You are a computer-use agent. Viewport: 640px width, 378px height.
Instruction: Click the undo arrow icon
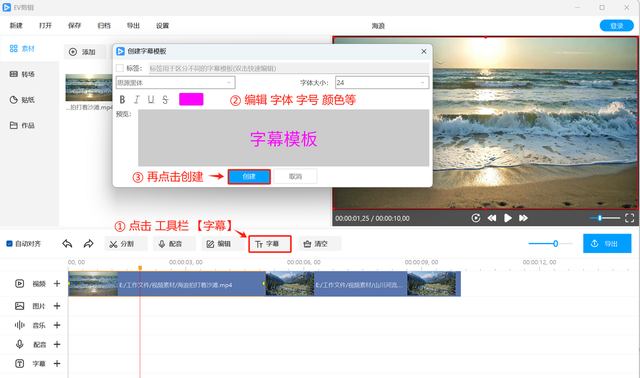[x=67, y=244]
